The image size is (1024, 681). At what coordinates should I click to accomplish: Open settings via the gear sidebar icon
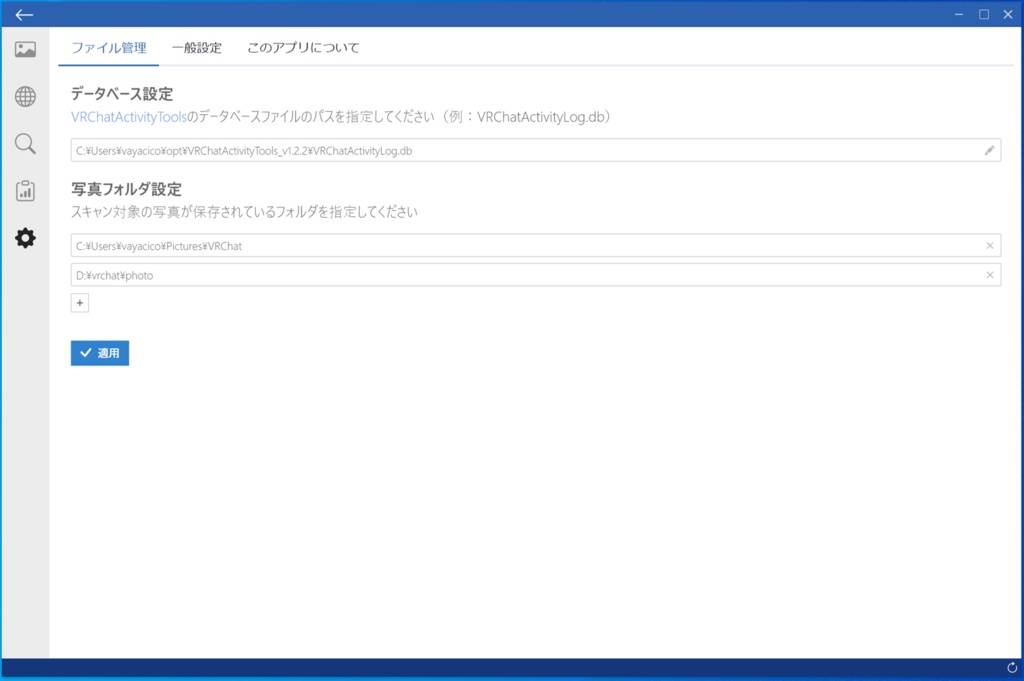[x=24, y=238]
